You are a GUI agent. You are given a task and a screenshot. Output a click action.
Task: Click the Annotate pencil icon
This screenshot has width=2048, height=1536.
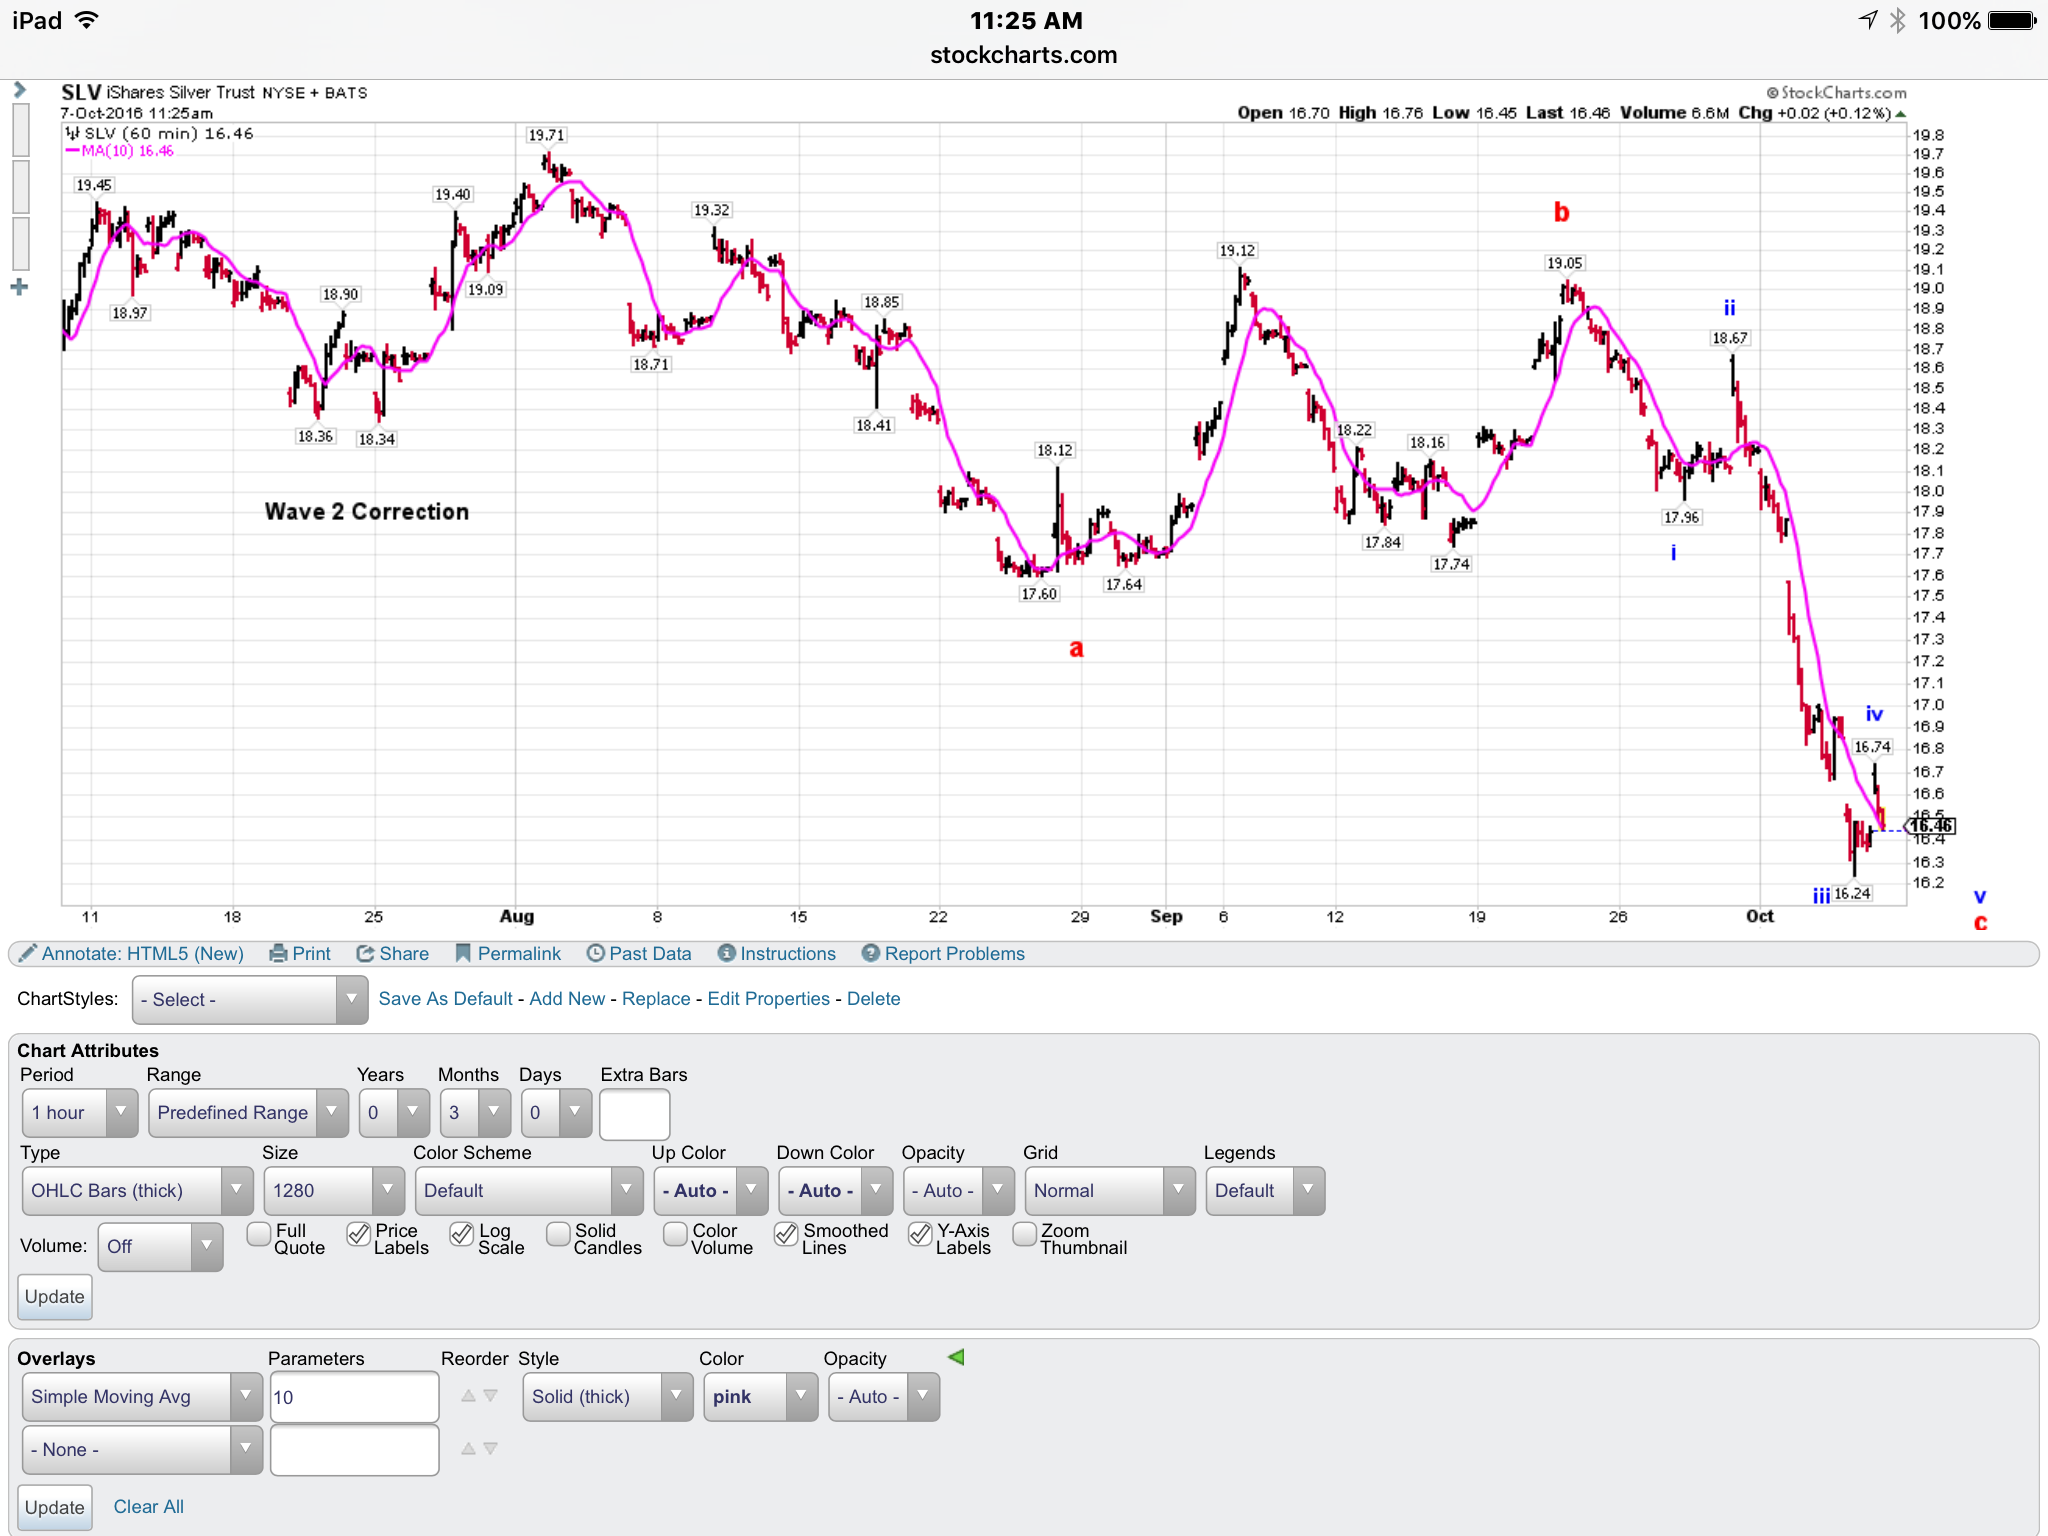[27, 953]
